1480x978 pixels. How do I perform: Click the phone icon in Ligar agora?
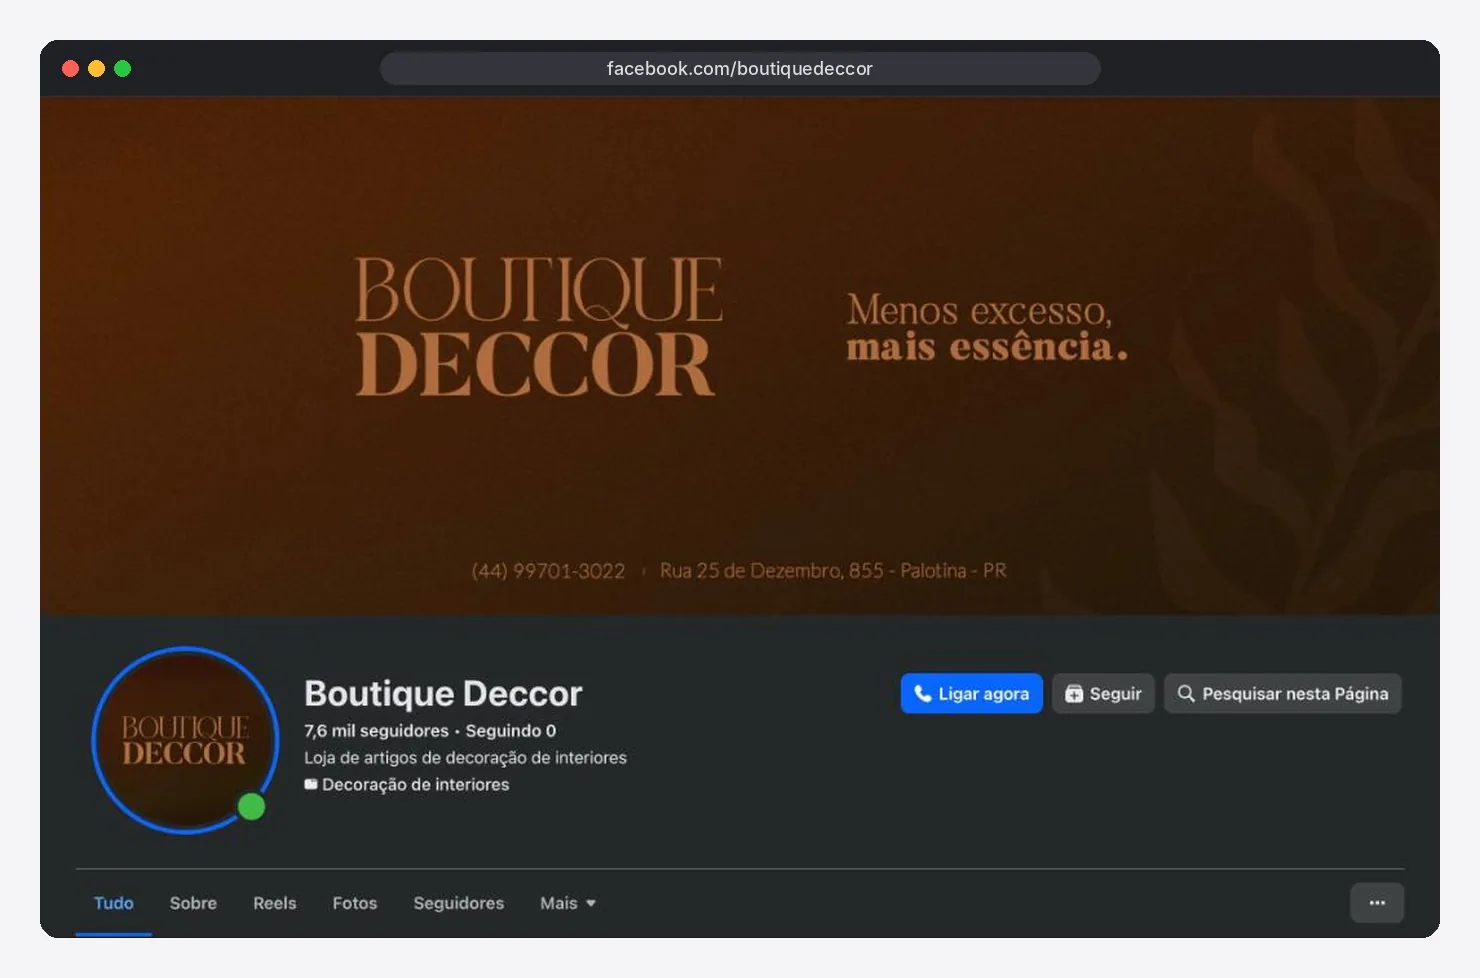(x=922, y=693)
